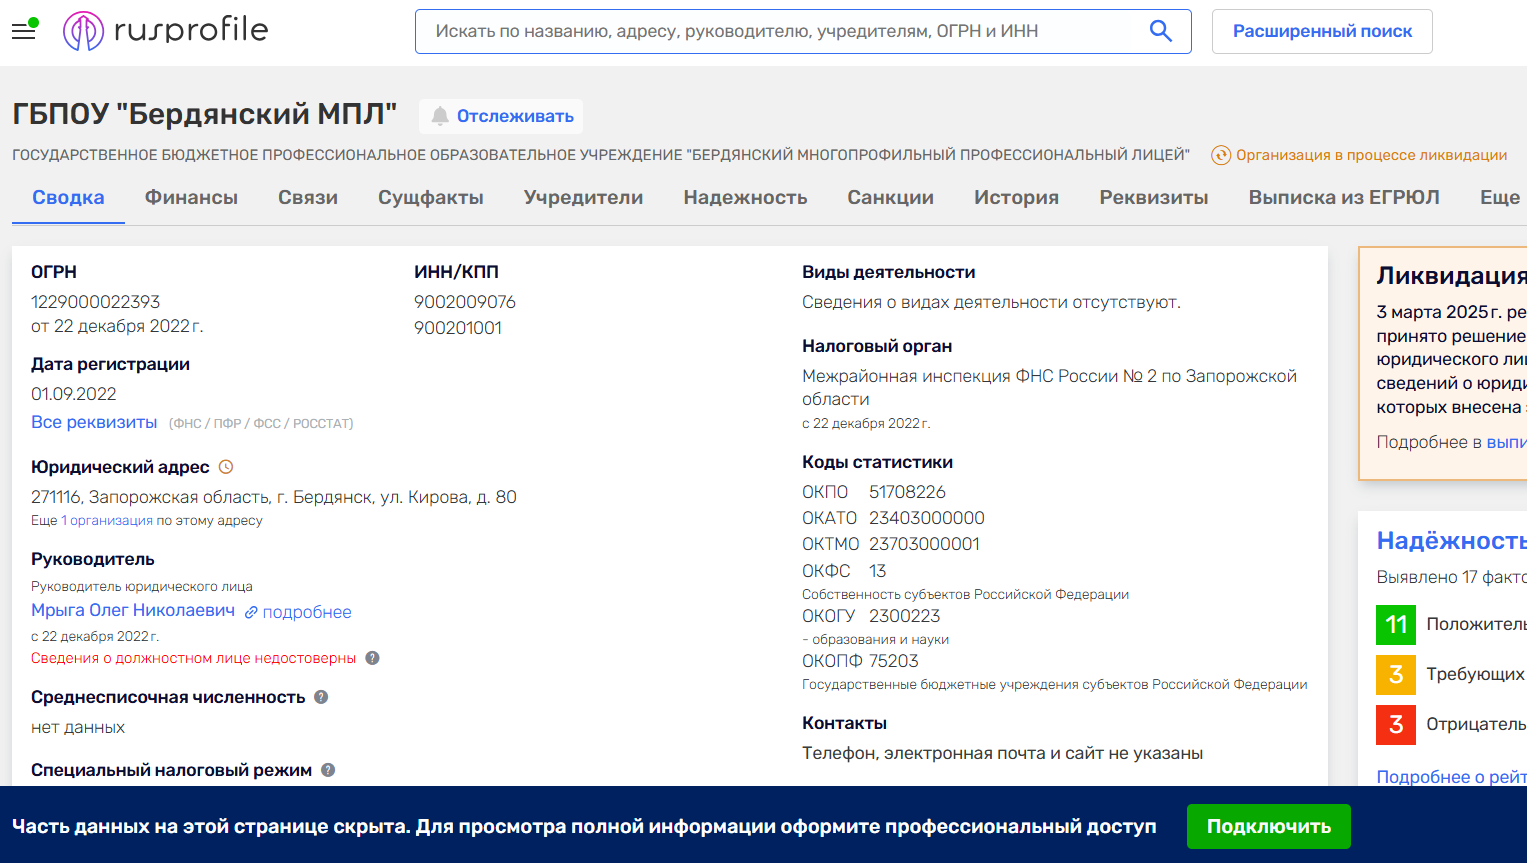Screen dimensions: 1527x863
Task: Open the Учредители tab
Action: pyautogui.click(x=583, y=198)
